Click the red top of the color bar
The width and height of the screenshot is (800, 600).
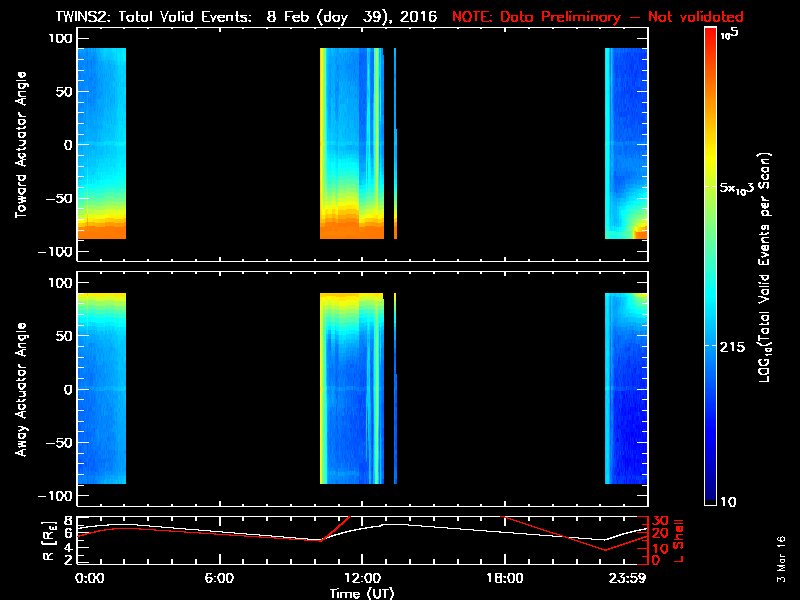[x=709, y=35]
